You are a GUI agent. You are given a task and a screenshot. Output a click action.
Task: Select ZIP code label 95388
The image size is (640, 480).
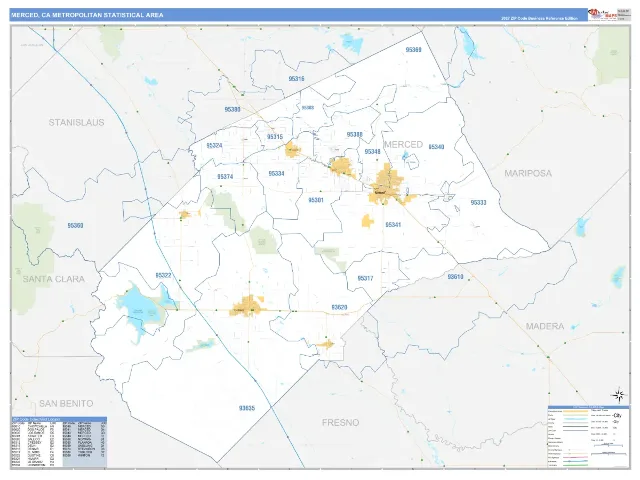(354, 134)
